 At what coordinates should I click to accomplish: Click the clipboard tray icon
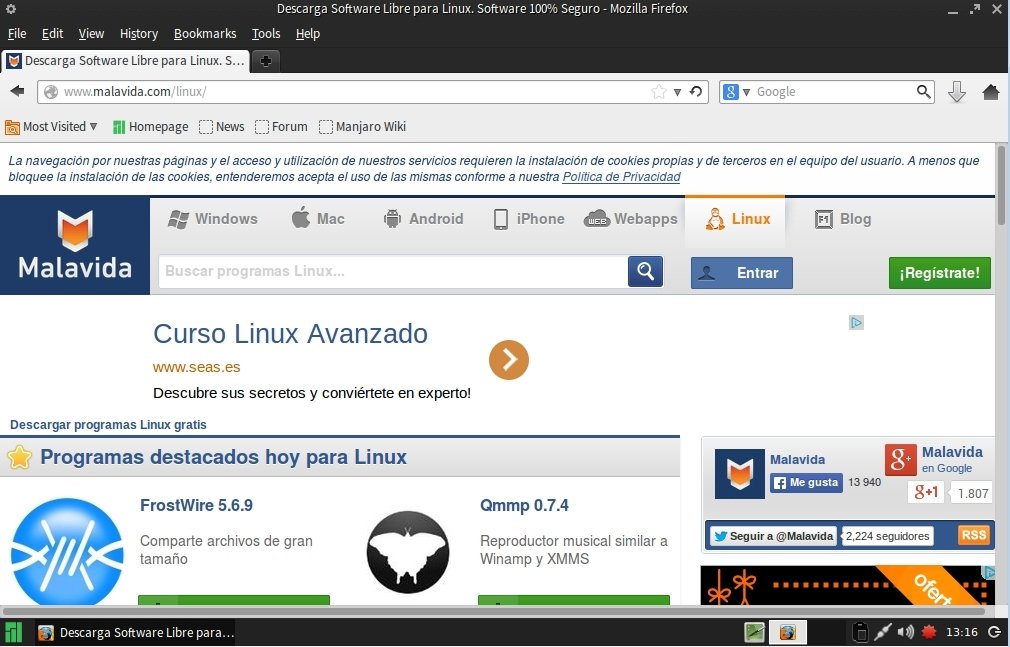tap(859, 632)
